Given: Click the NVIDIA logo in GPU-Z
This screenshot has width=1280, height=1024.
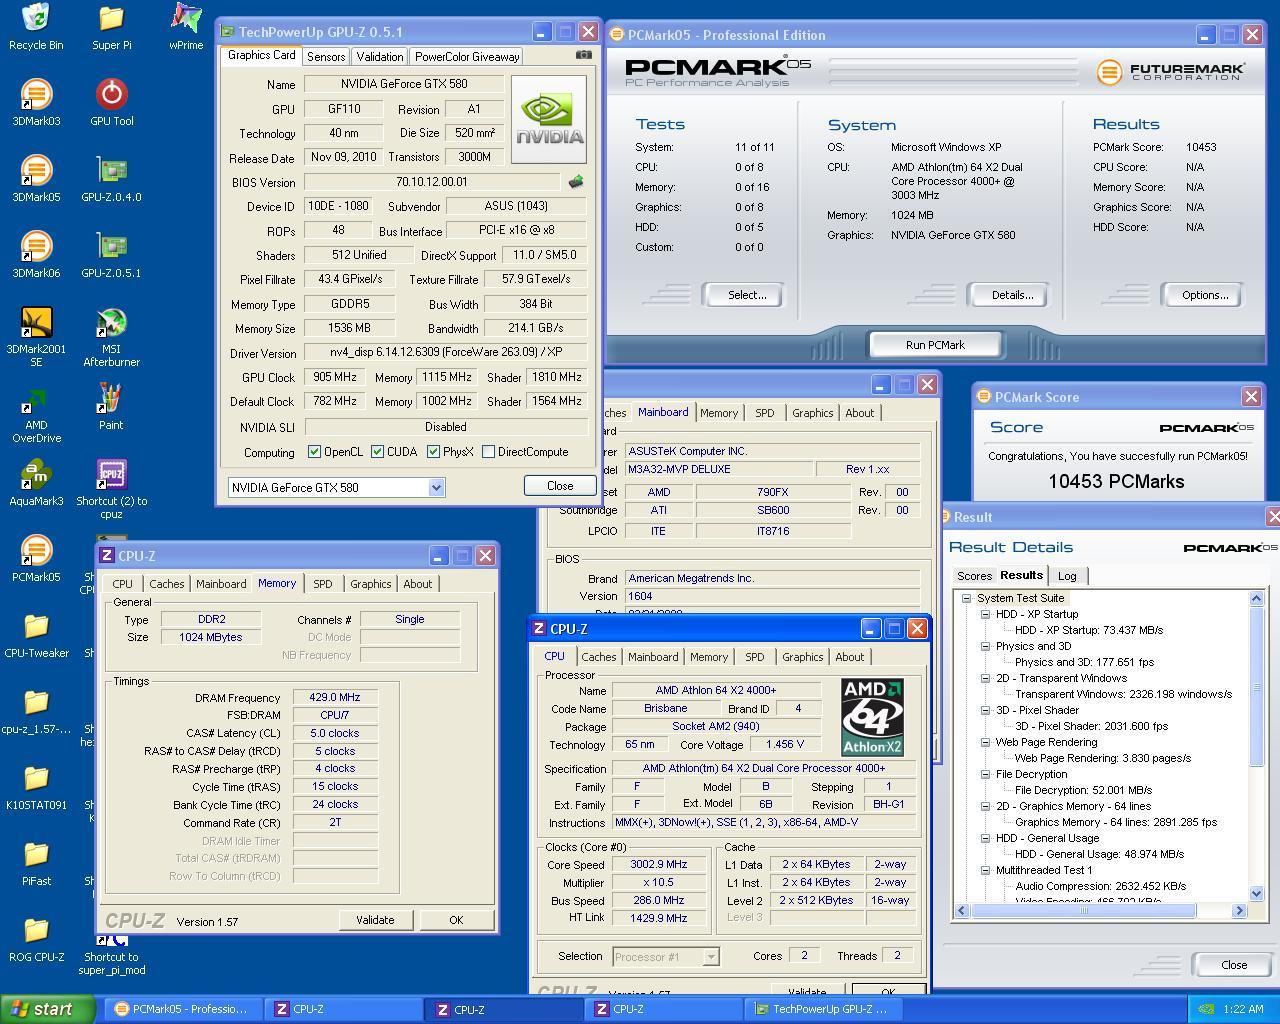Looking at the screenshot, I should point(548,119).
